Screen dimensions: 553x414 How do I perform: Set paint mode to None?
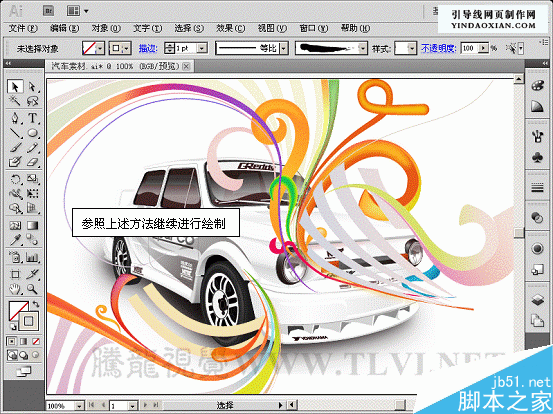(36, 341)
